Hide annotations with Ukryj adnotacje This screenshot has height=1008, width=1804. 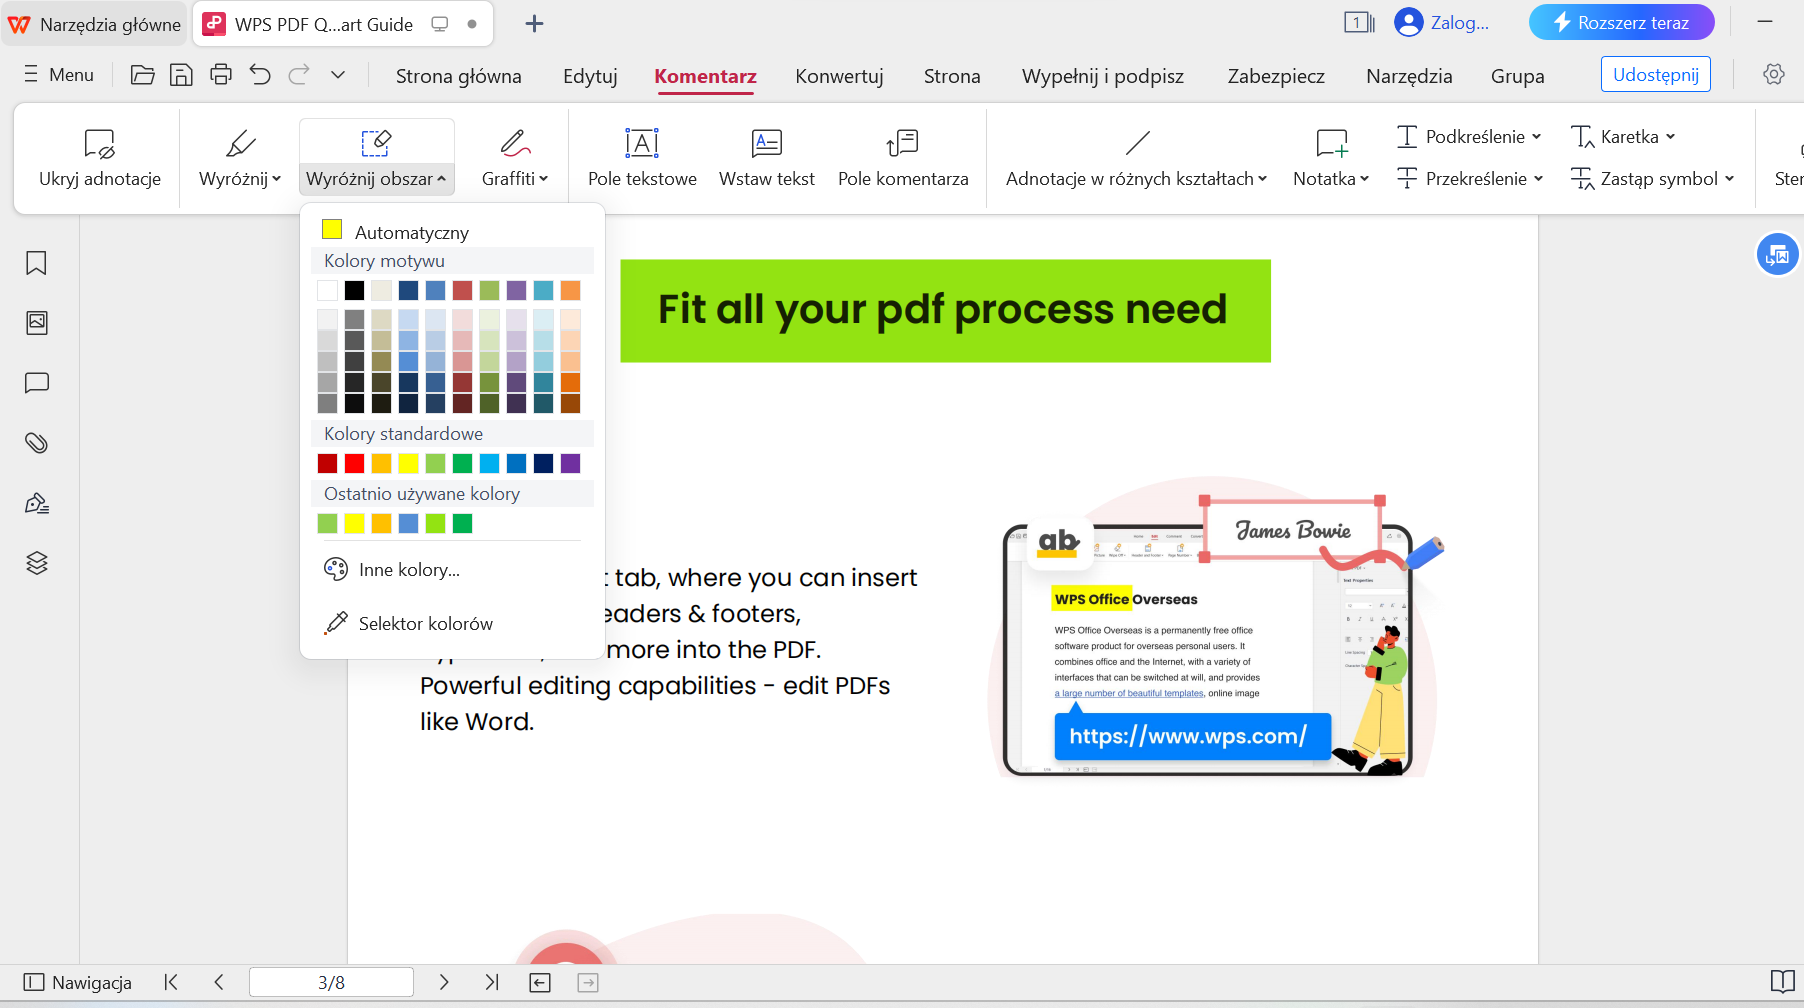[x=99, y=158]
